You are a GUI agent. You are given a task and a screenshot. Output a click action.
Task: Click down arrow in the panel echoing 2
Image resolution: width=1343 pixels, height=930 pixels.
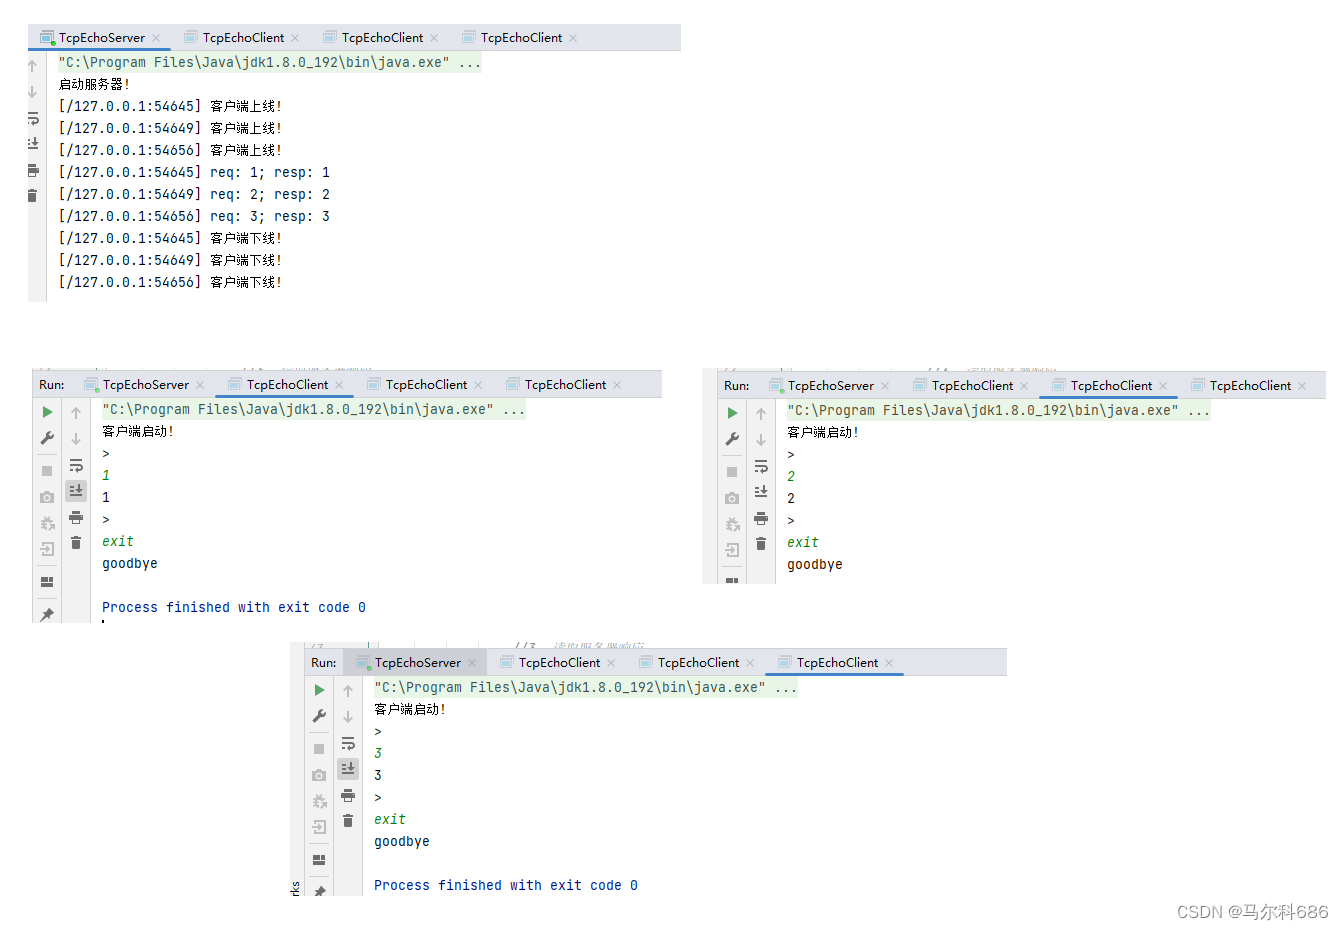coord(761,440)
